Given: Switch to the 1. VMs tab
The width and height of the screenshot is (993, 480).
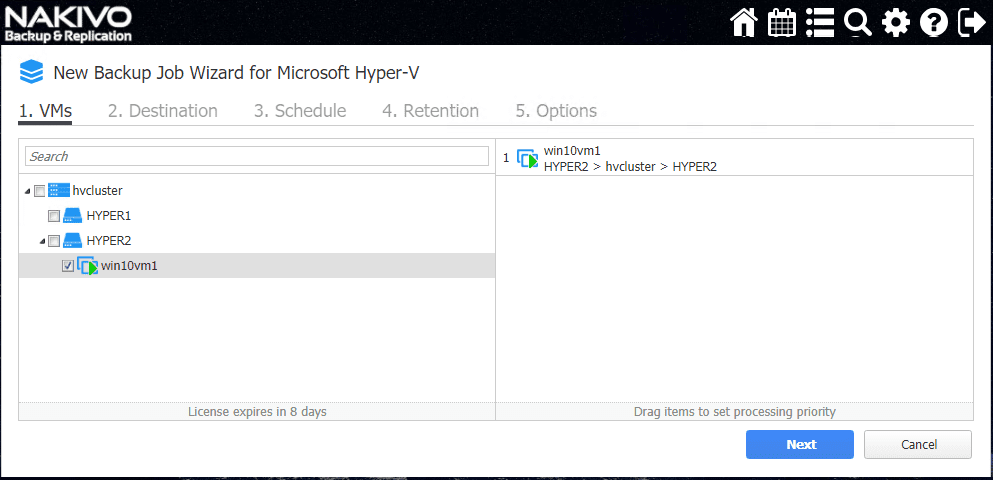Looking at the screenshot, I should [x=45, y=111].
